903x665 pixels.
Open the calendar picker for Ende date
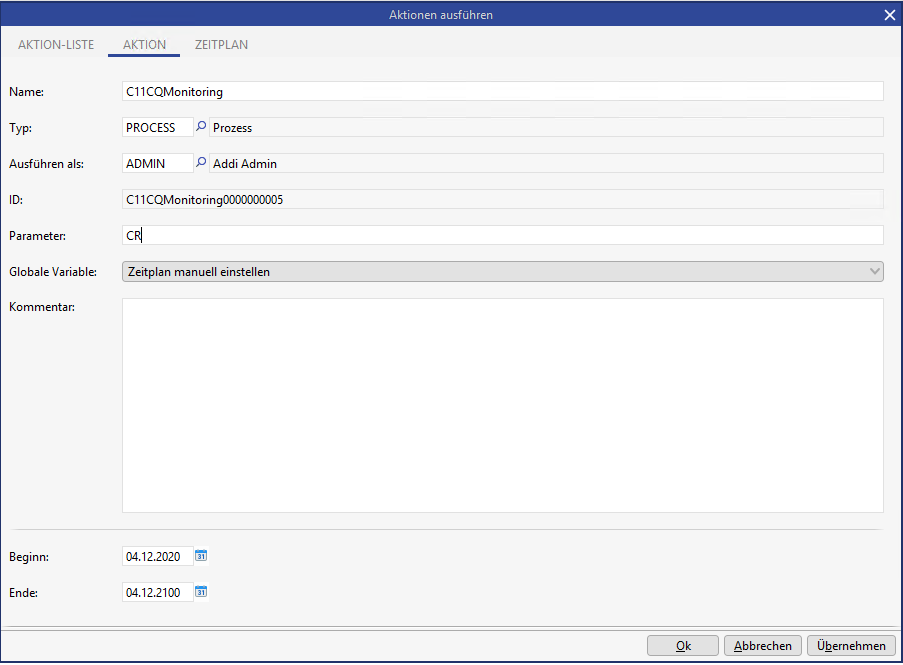(201, 592)
